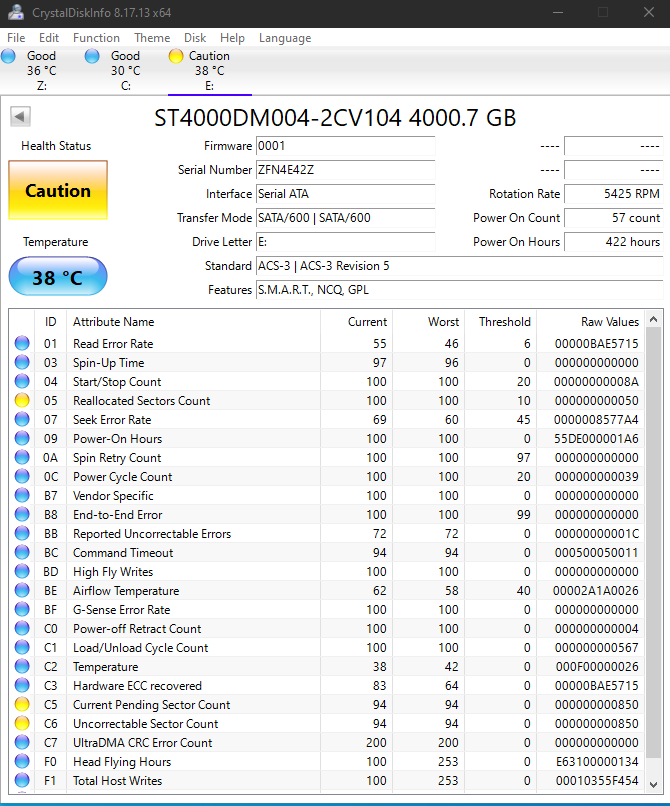Click the status orb for Total Host Writes

tap(22, 781)
